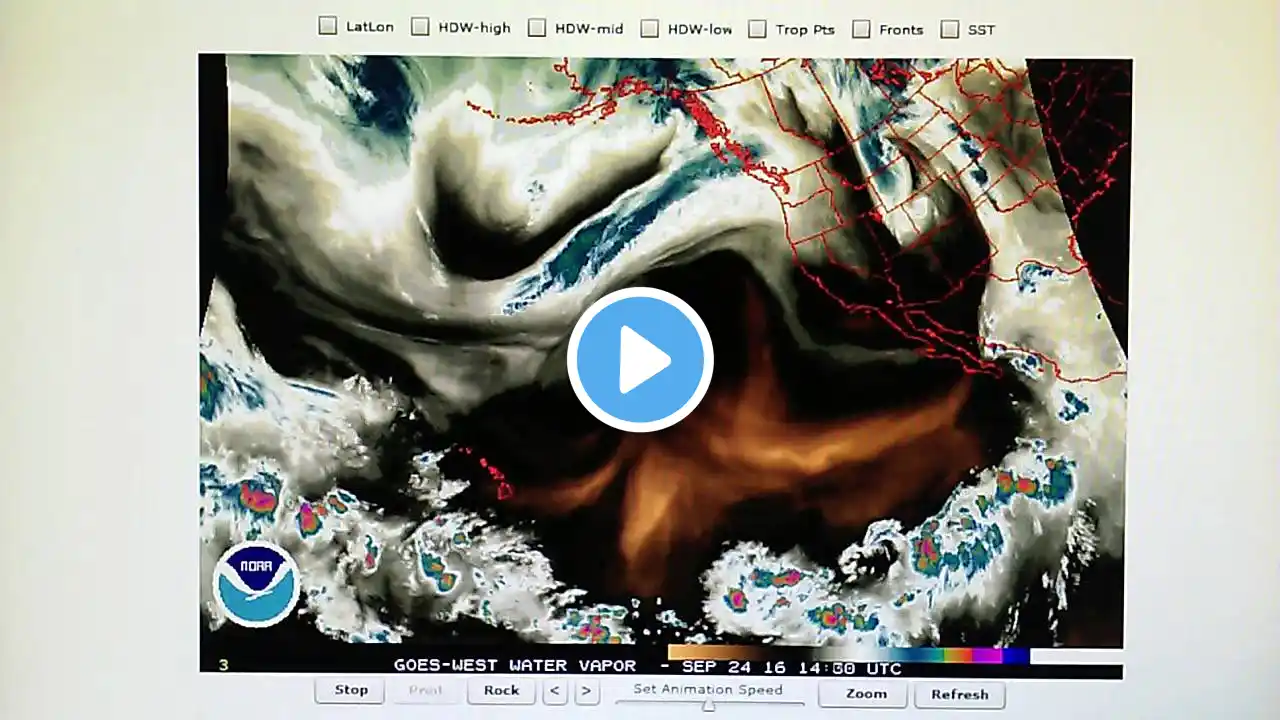Advance one frame with > button
1280x720 pixels.
[x=587, y=691]
